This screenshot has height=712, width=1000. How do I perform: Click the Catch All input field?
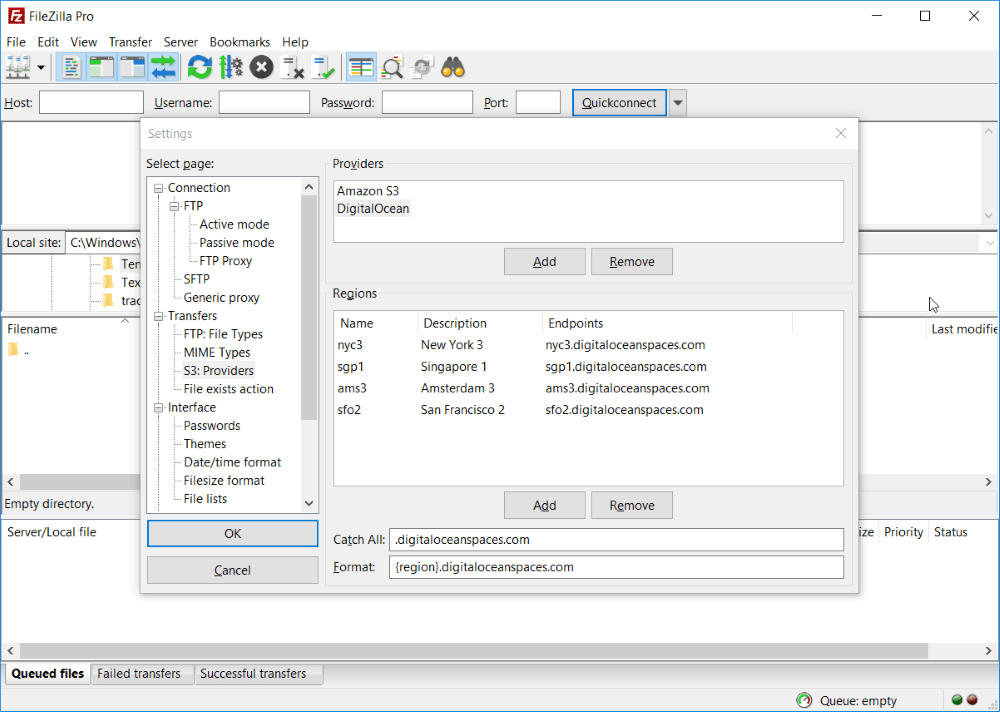click(616, 540)
